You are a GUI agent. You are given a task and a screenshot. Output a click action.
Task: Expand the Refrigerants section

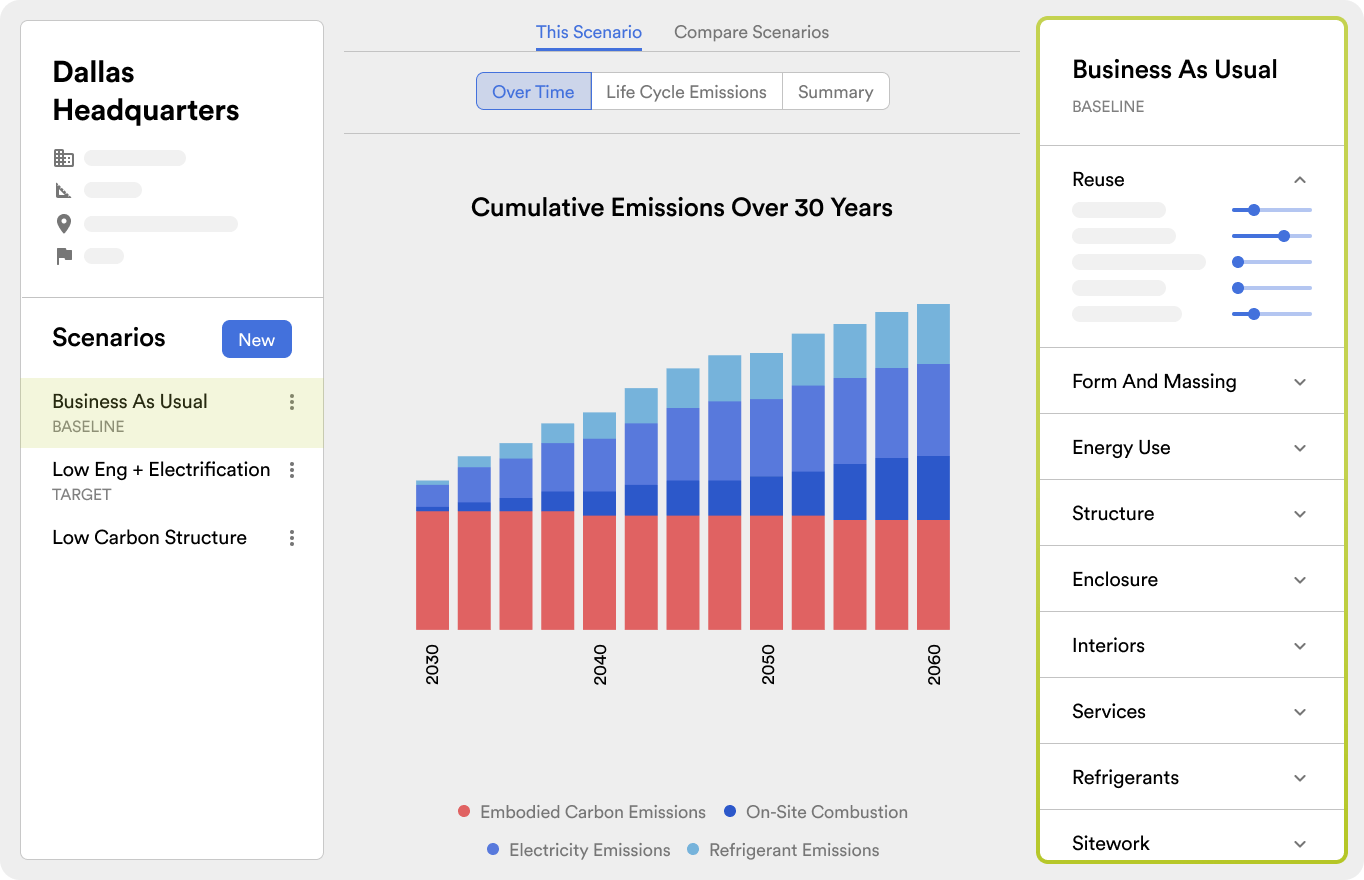coord(1300,778)
